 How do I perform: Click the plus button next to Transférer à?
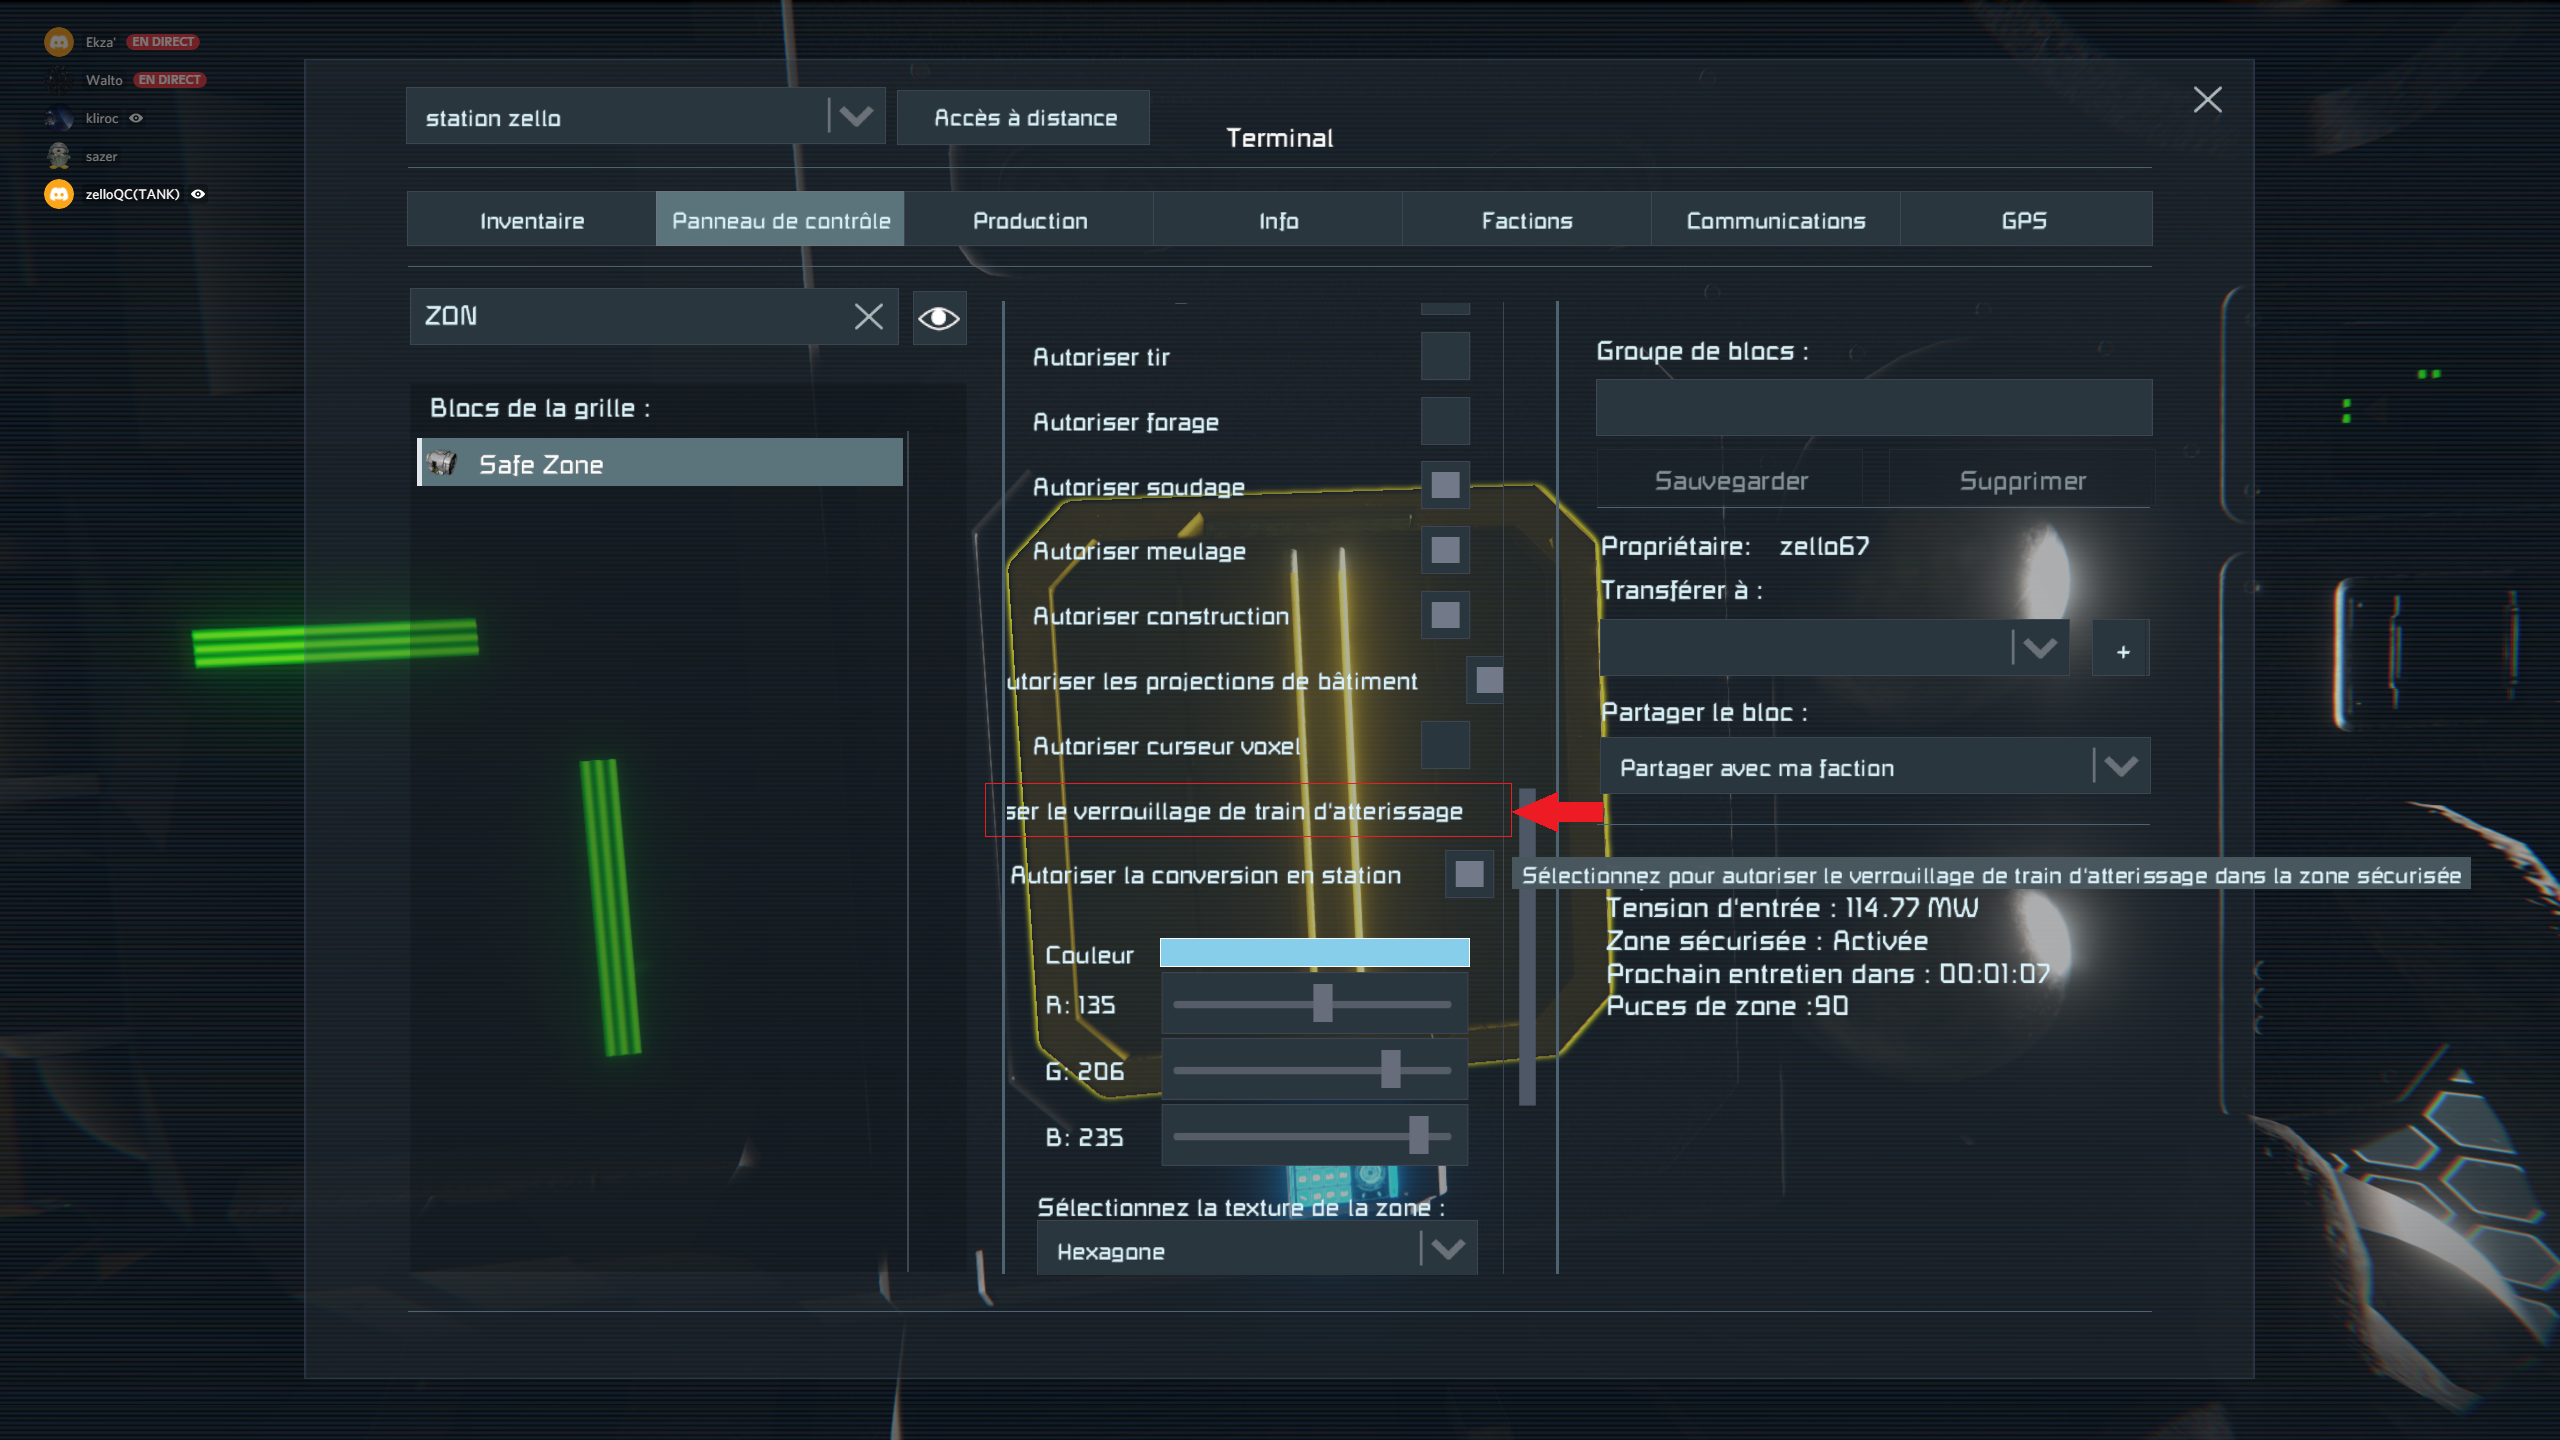pos(2121,649)
